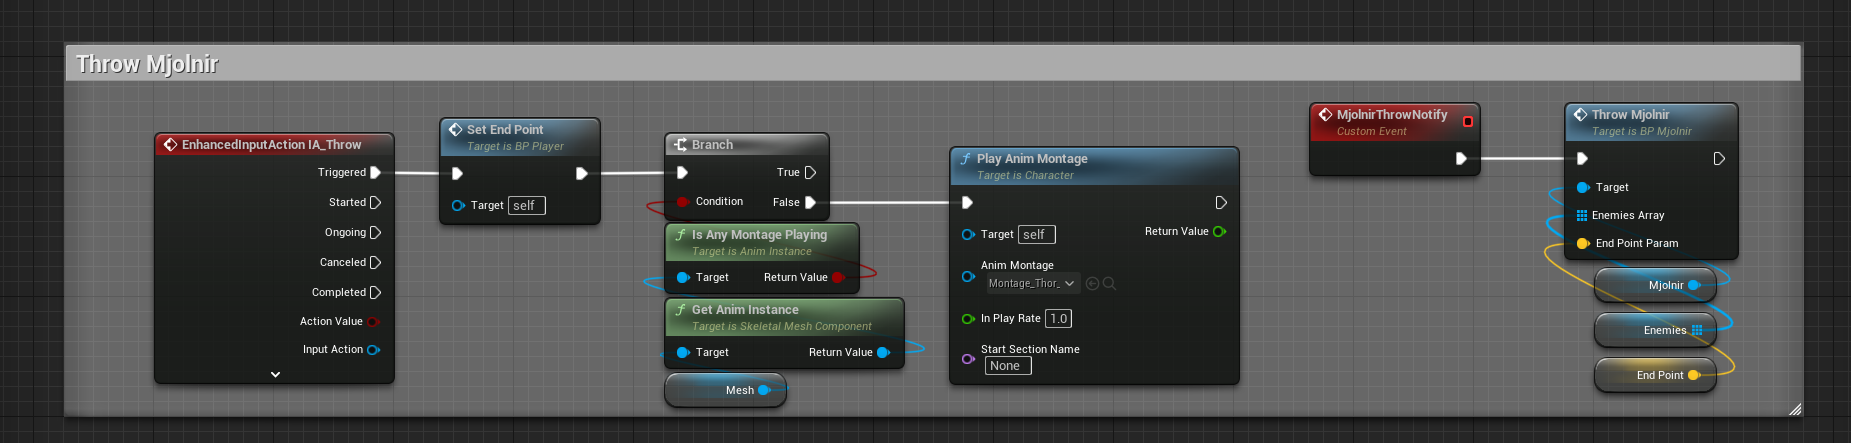Click the Target pin on Play Anim Montage
The image size is (1851, 443).
pos(968,235)
